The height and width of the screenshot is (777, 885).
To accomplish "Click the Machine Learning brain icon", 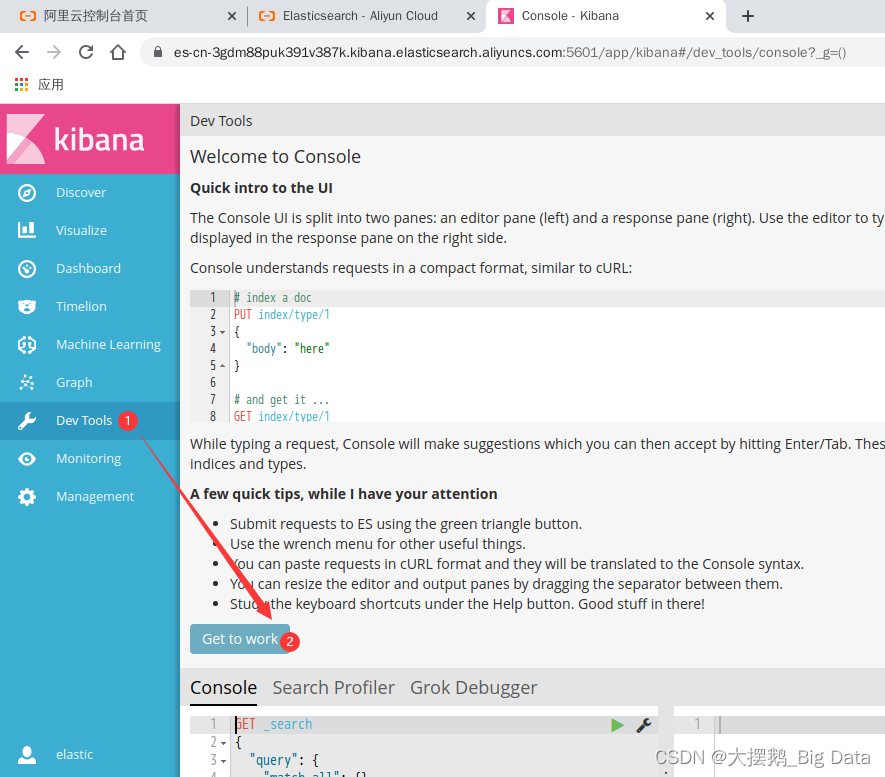I will coord(27,344).
